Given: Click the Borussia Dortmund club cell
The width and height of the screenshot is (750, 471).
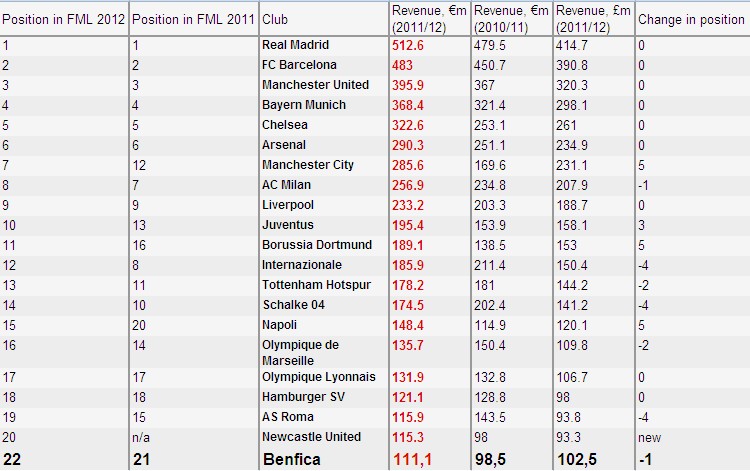Looking at the screenshot, I should [x=317, y=245].
